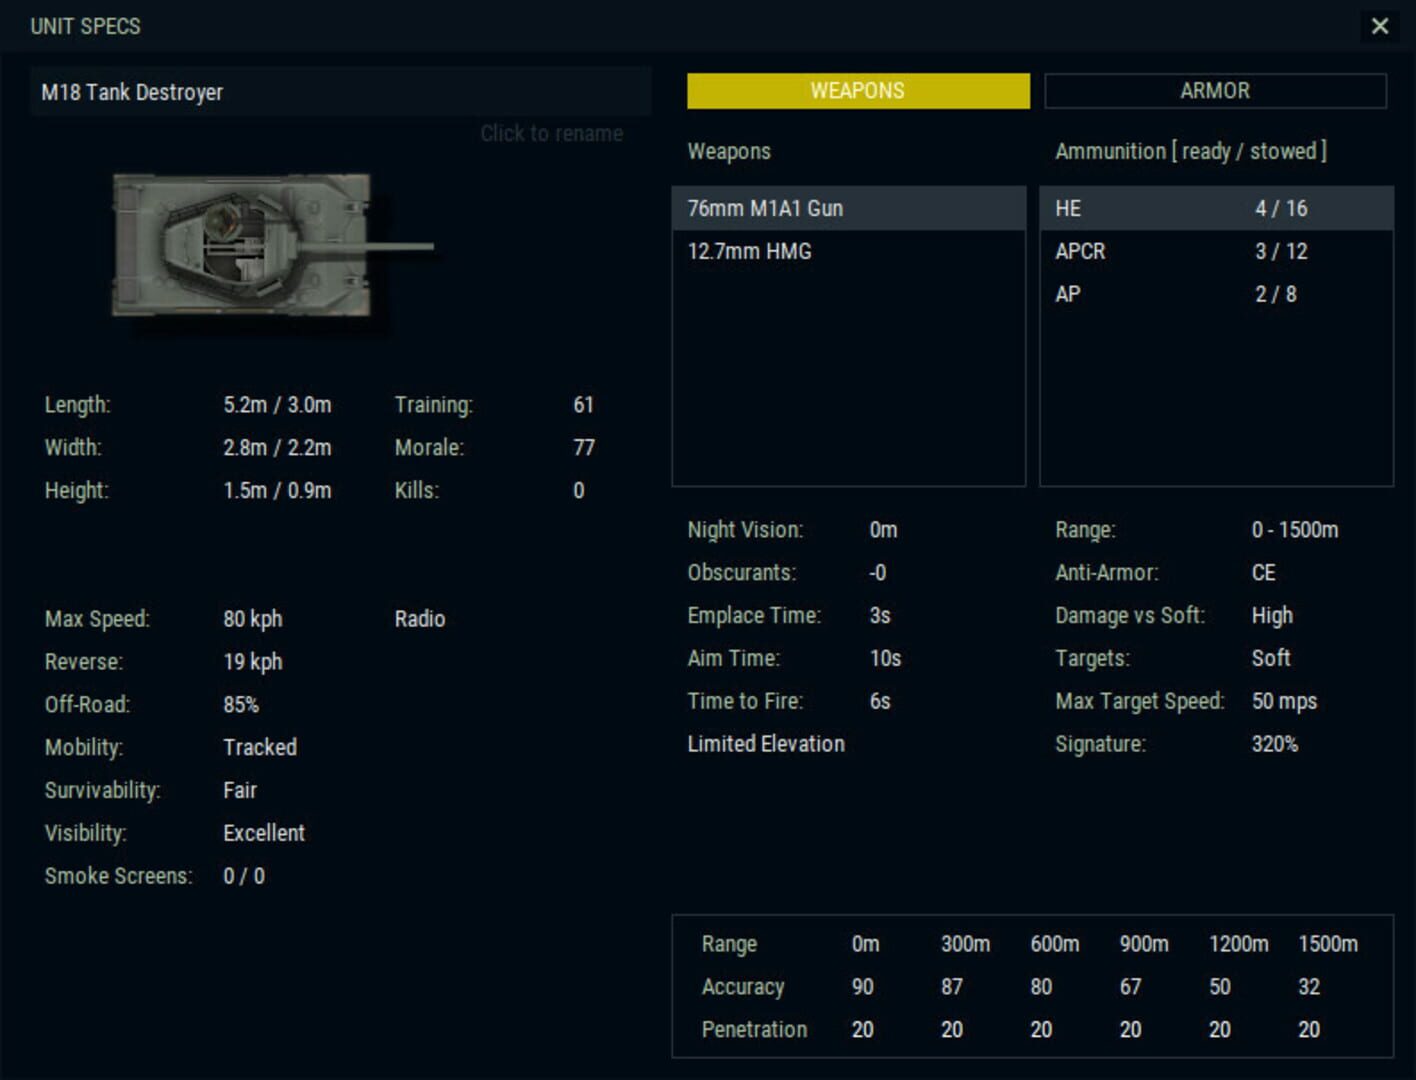Close the UNIT SPECS window
1416x1080 pixels.
point(1382,27)
